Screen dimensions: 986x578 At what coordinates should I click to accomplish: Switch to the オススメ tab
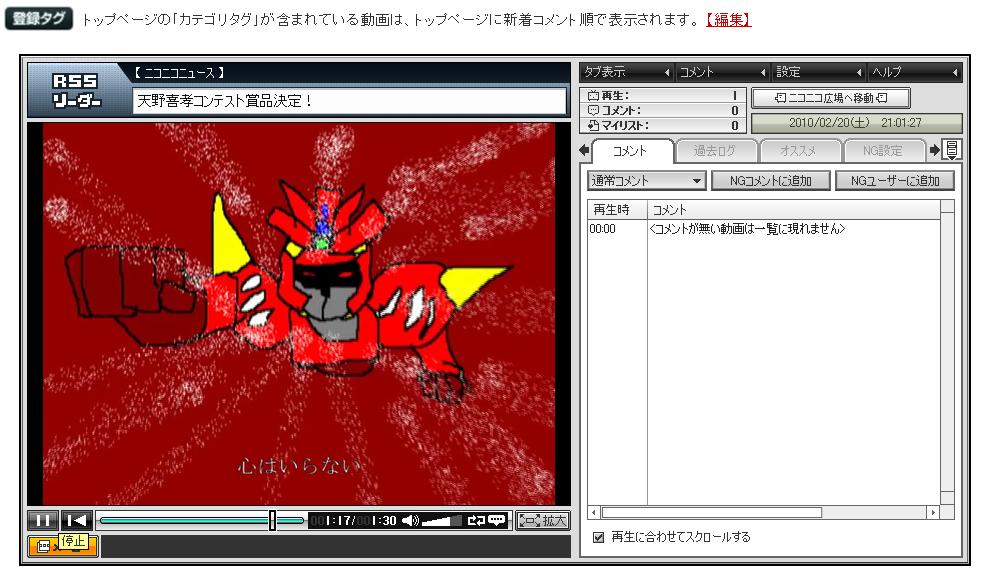tap(799, 151)
